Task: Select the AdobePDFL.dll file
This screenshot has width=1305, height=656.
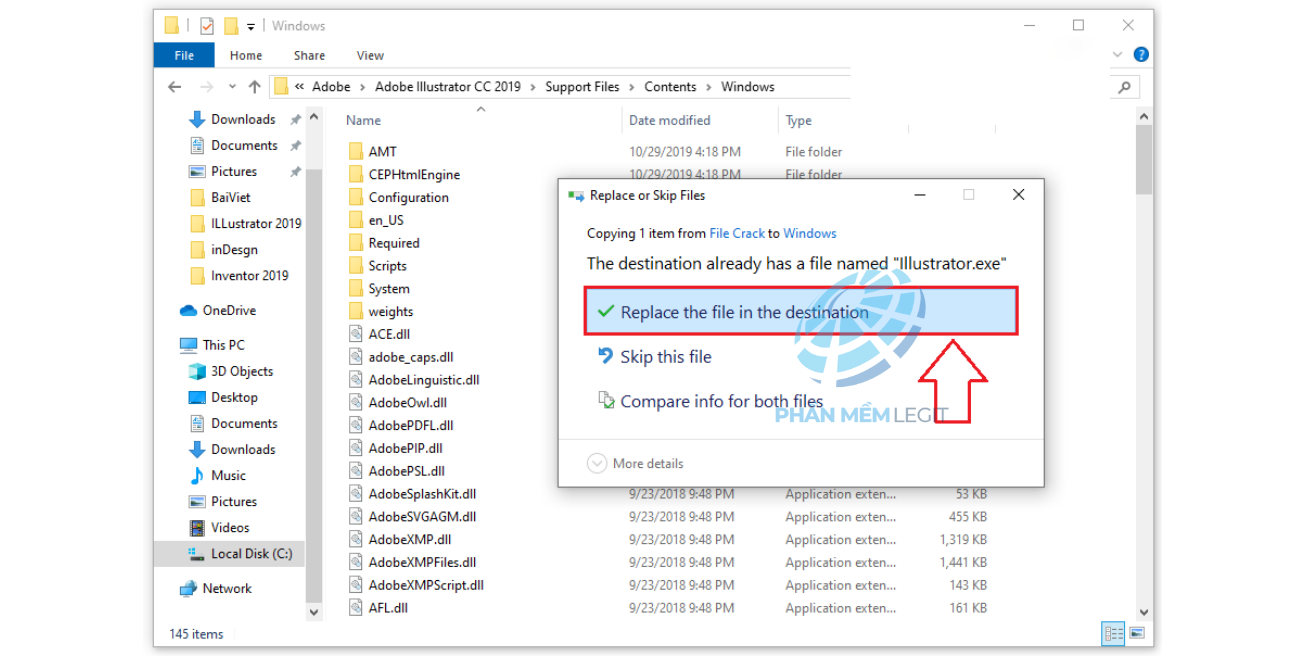Action: tap(410, 426)
